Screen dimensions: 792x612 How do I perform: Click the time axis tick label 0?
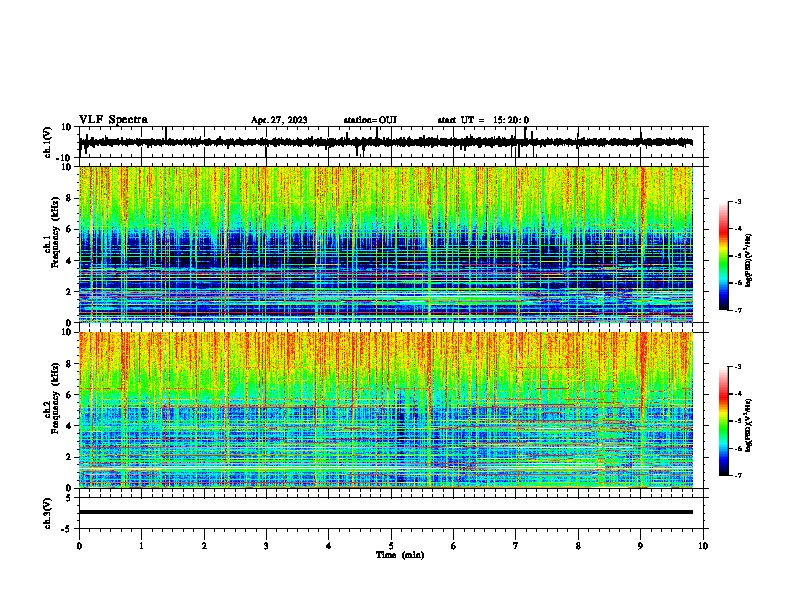79,546
